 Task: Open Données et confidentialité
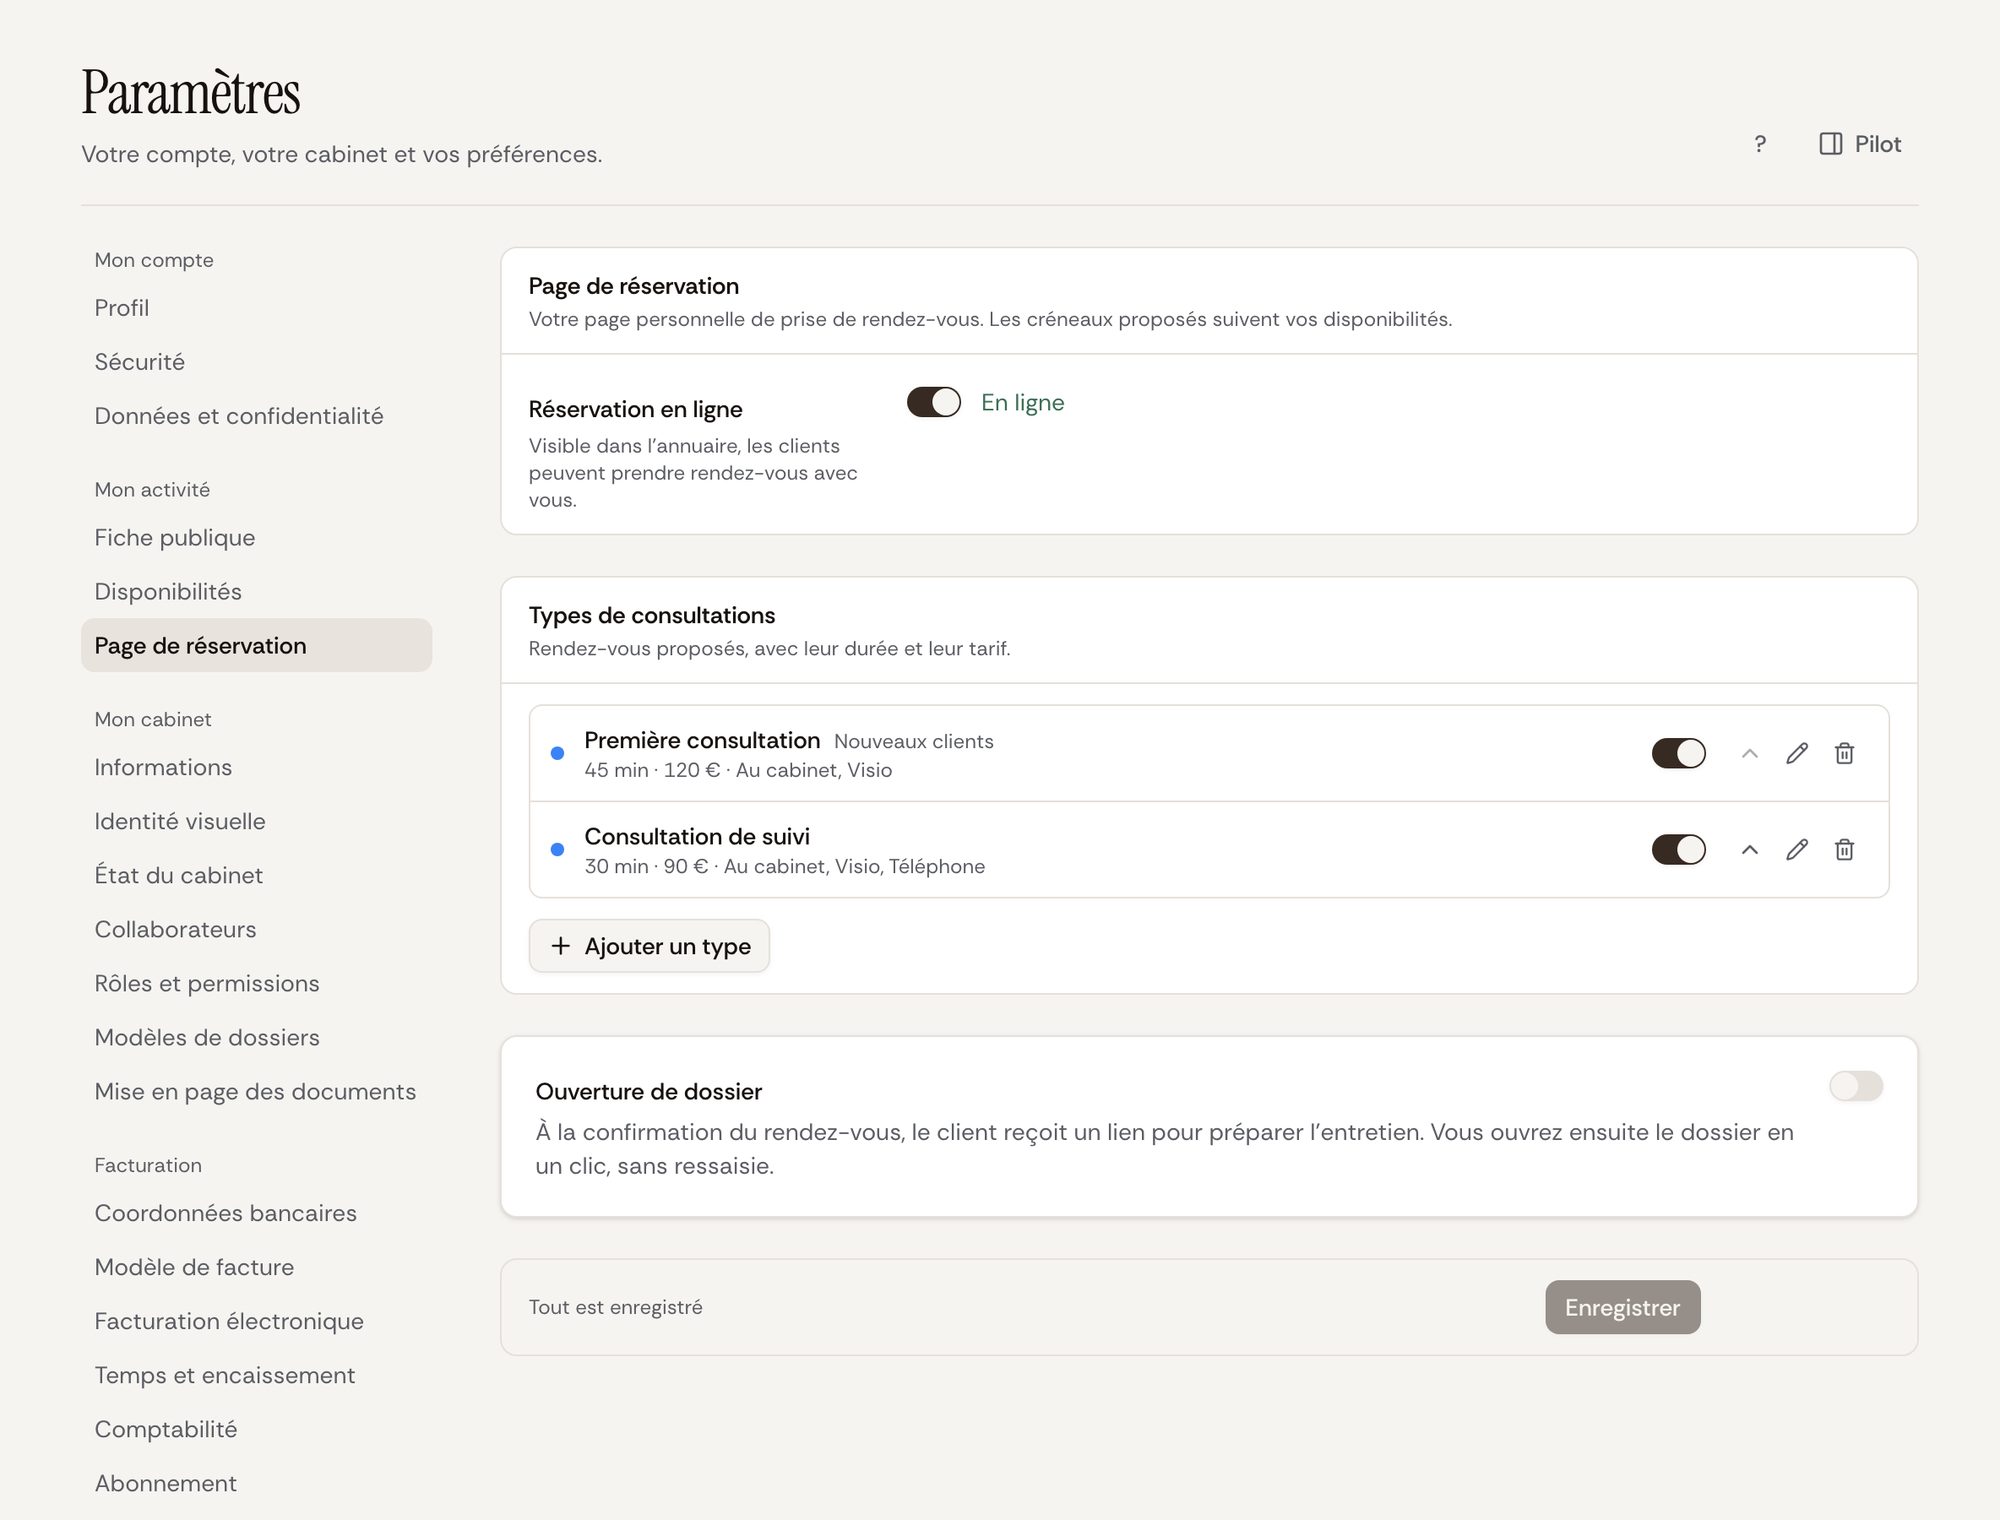[x=257, y=416]
